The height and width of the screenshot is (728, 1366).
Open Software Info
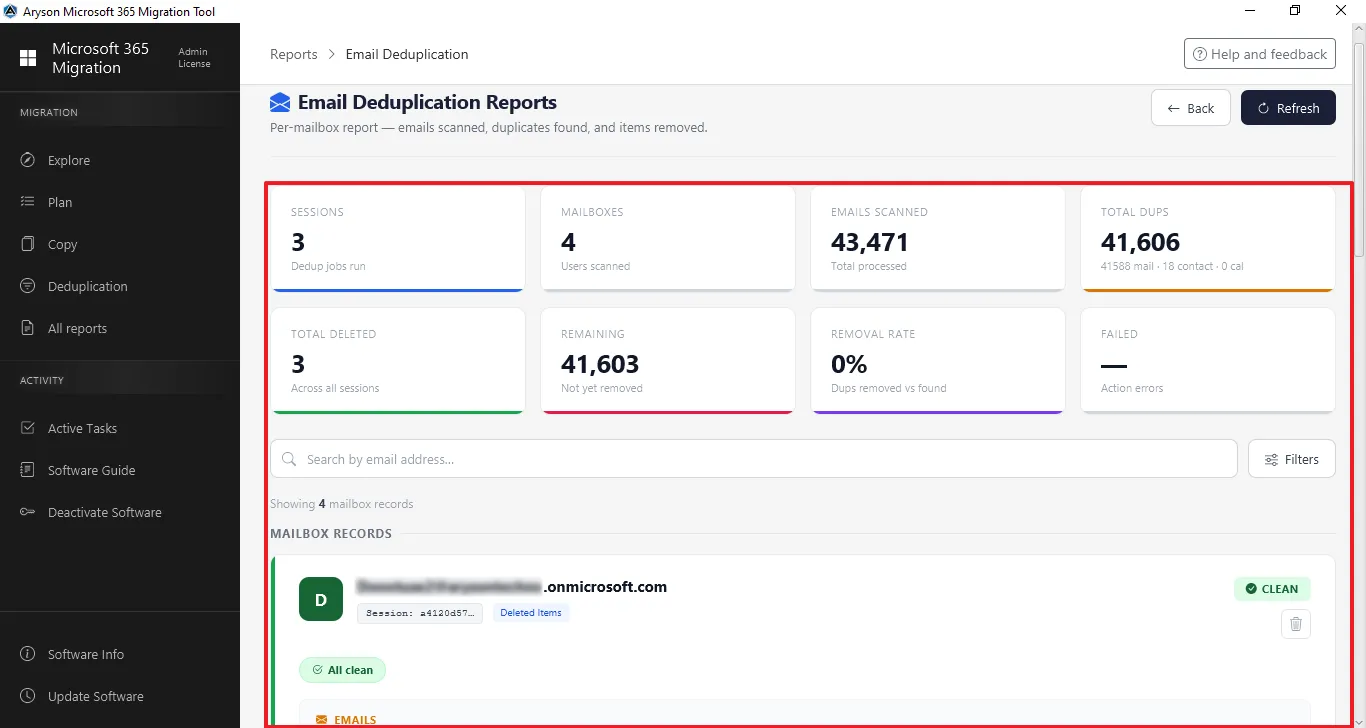(86, 654)
